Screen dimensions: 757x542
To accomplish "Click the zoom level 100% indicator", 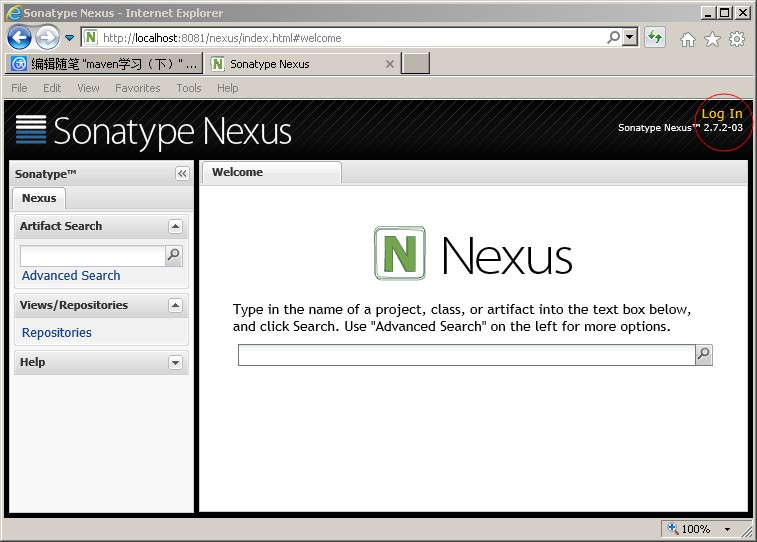I will coord(695,529).
